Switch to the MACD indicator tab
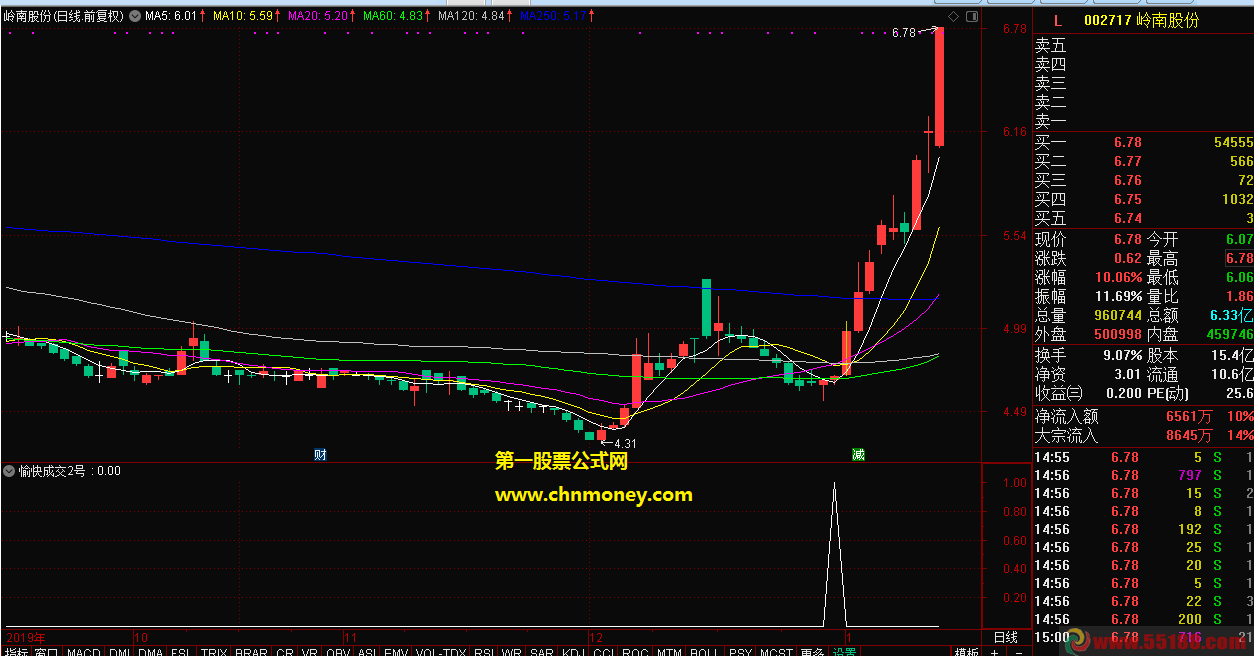Viewport: 1254px width, 656px height. (x=84, y=652)
